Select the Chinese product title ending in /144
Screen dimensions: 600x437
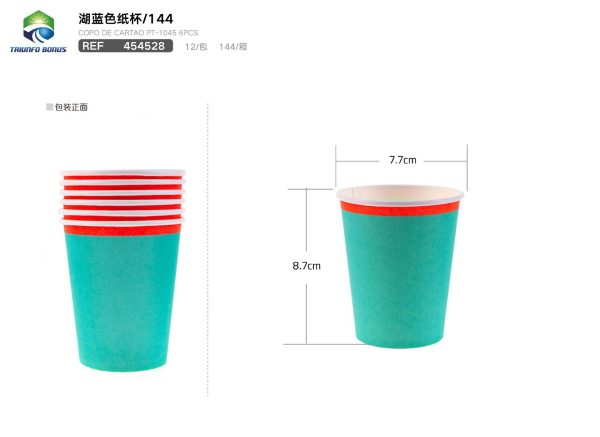[126, 18]
